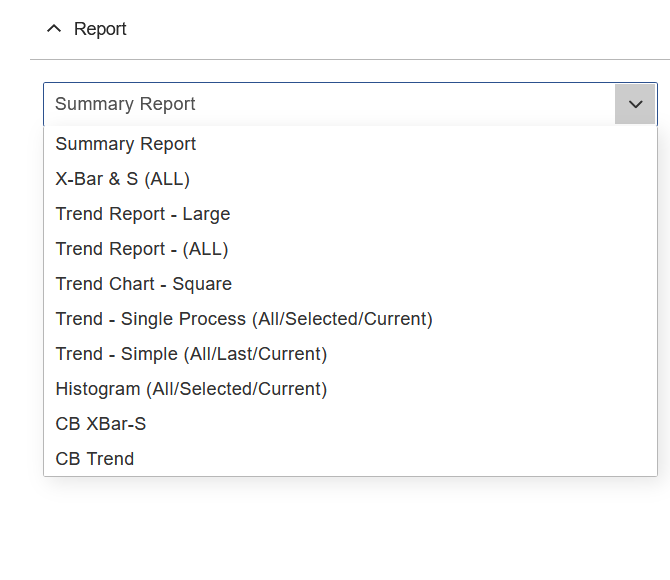The image size is (670, 580).
Task: Select Trend - Single Process report
Action: pos(244,319)
